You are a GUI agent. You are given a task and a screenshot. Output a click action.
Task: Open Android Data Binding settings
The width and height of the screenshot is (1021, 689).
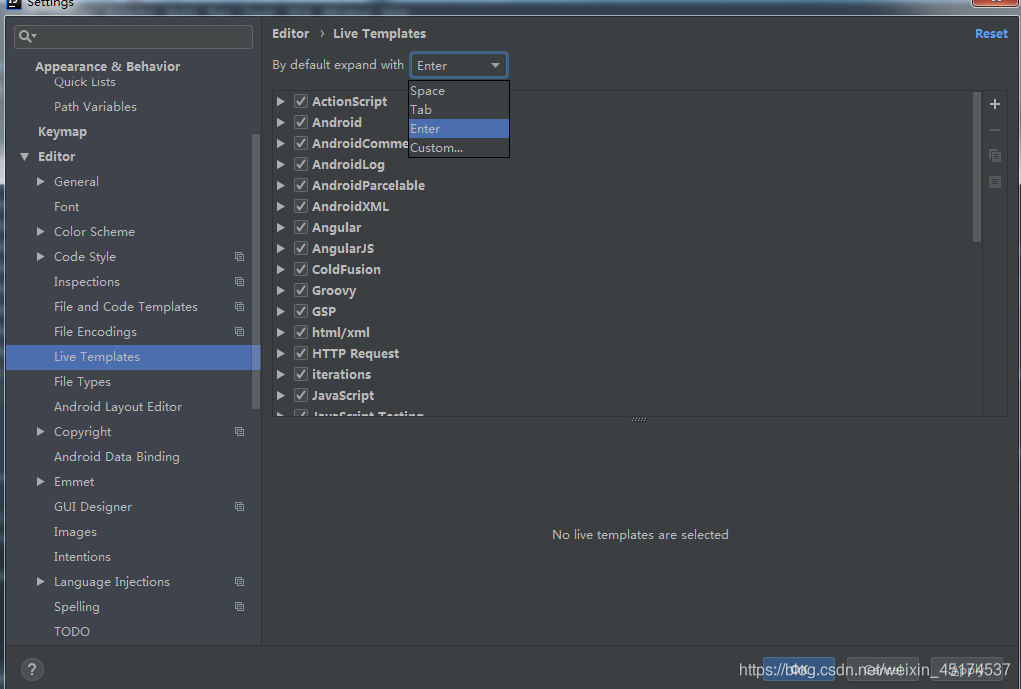coord(117,457)
